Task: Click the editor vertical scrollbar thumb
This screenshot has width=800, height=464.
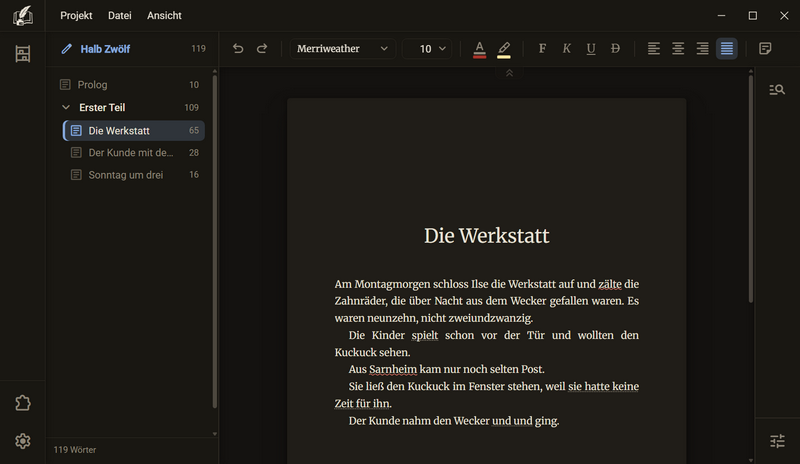Action: point(751,189)
